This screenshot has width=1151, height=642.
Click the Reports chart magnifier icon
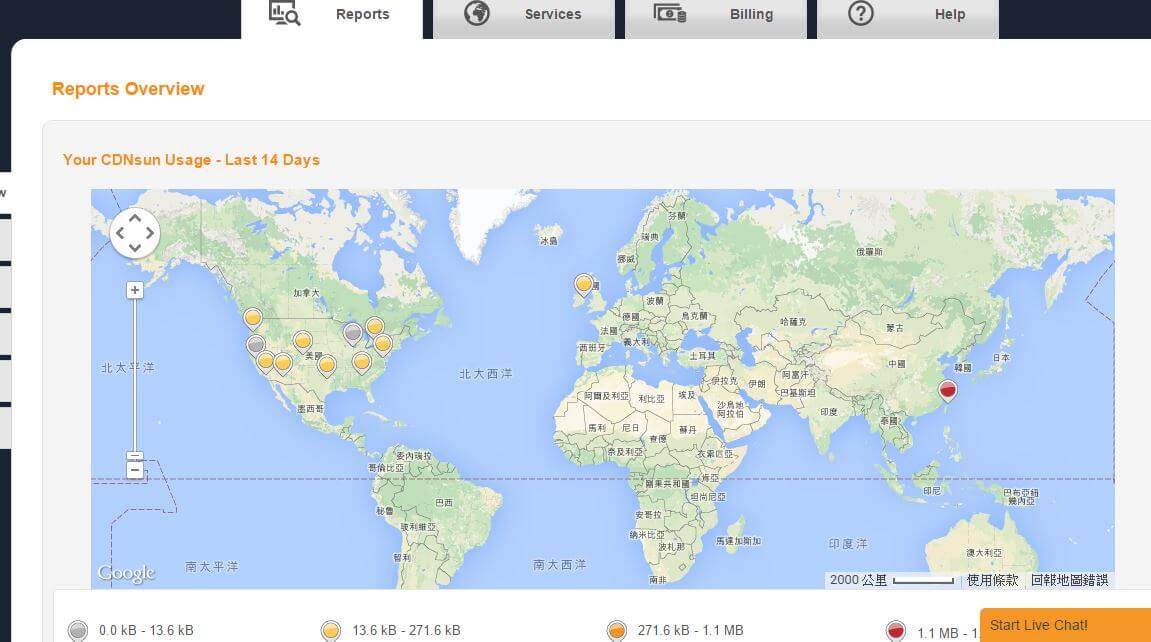[284, 13]
